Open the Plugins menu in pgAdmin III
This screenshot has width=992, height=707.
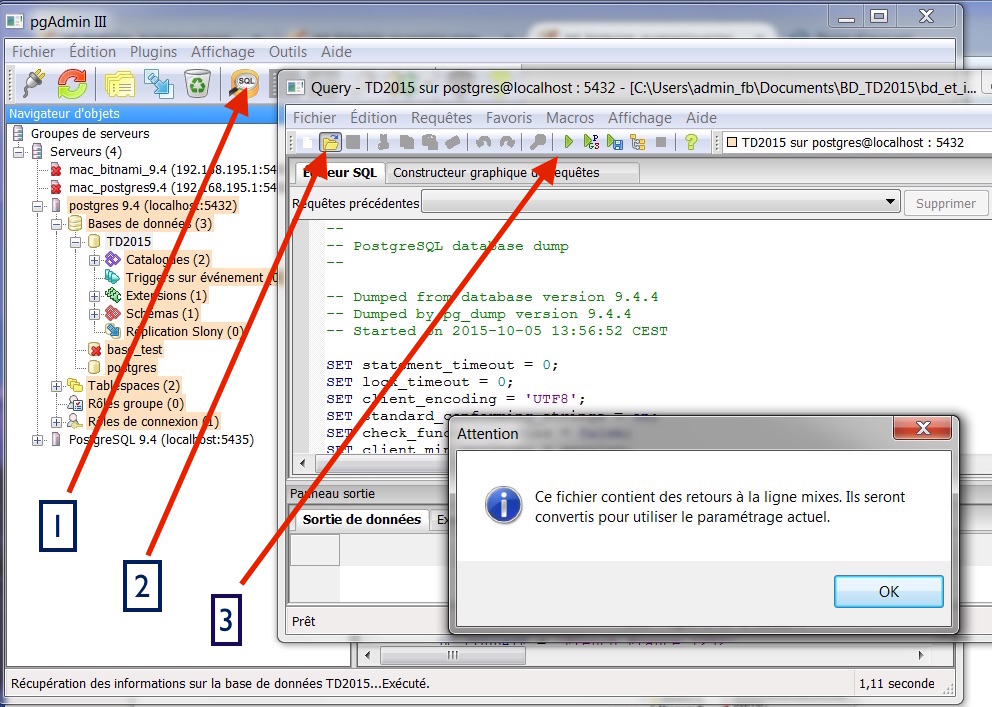153,52
